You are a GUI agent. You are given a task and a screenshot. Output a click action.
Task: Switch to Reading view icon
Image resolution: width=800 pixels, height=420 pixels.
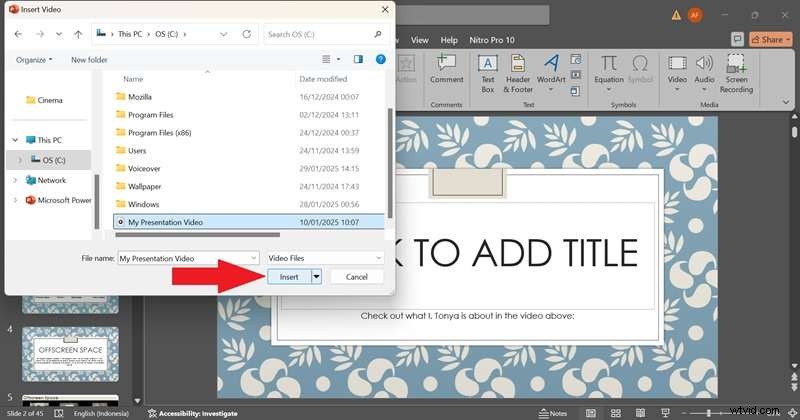point(640,413)
